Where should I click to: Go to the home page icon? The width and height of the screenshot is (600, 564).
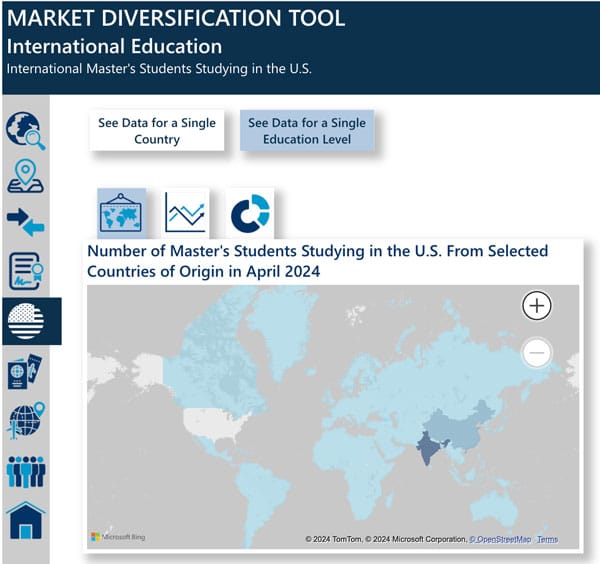[x=26, y=520]
